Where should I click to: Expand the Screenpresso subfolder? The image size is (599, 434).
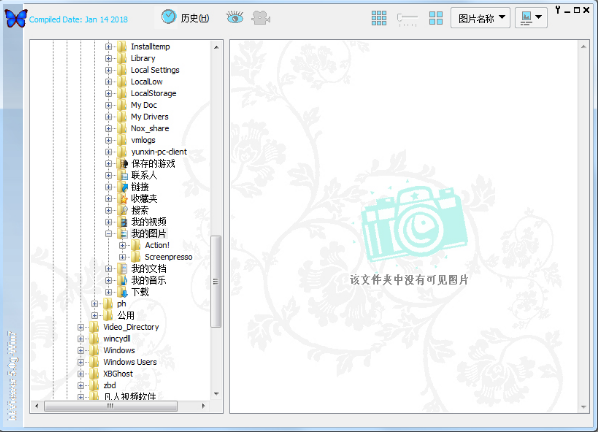coord(122,257)
